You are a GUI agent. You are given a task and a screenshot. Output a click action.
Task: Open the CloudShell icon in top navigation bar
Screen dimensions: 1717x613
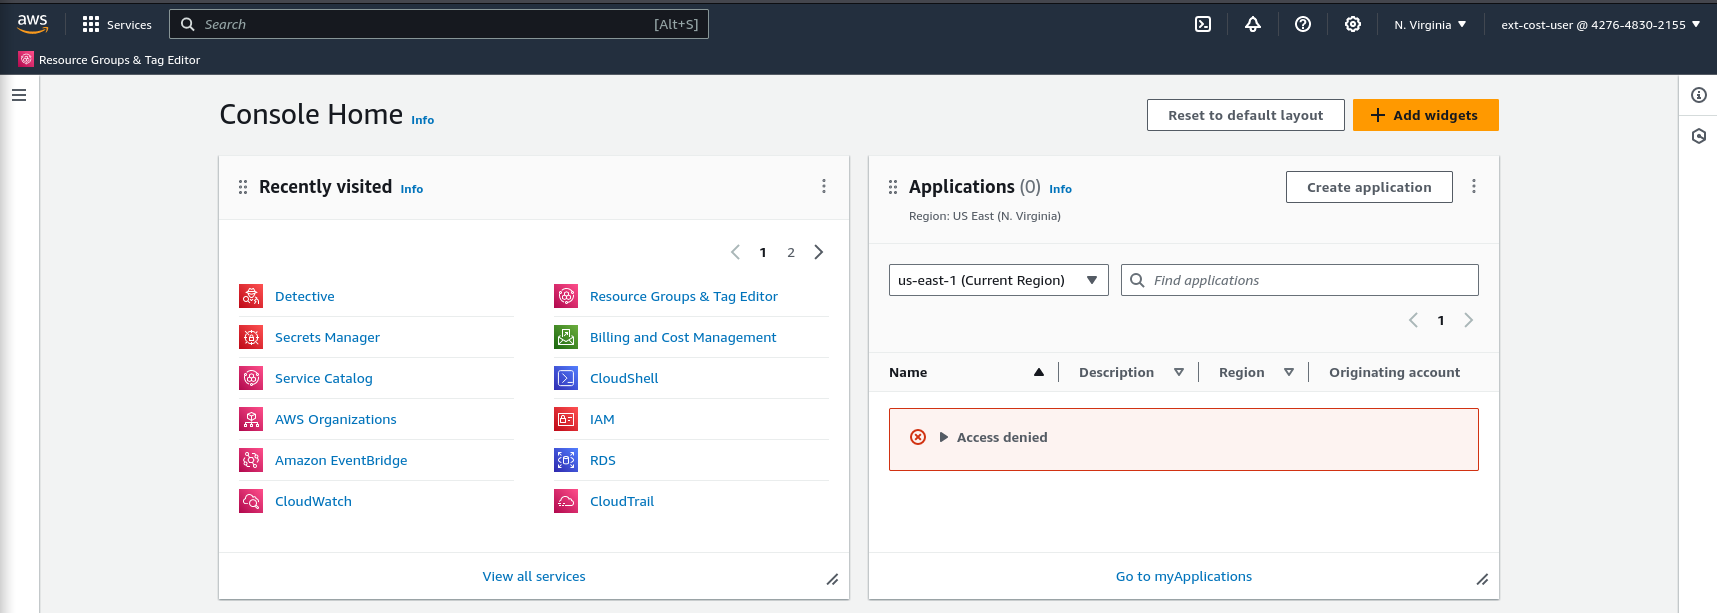[x=1203, y=24]
